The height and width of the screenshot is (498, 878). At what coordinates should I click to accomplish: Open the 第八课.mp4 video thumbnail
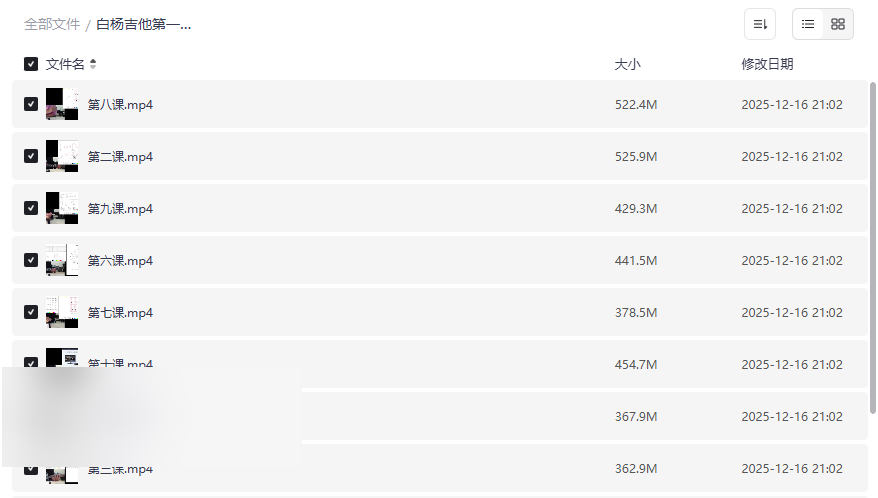[x=62, y=104]
